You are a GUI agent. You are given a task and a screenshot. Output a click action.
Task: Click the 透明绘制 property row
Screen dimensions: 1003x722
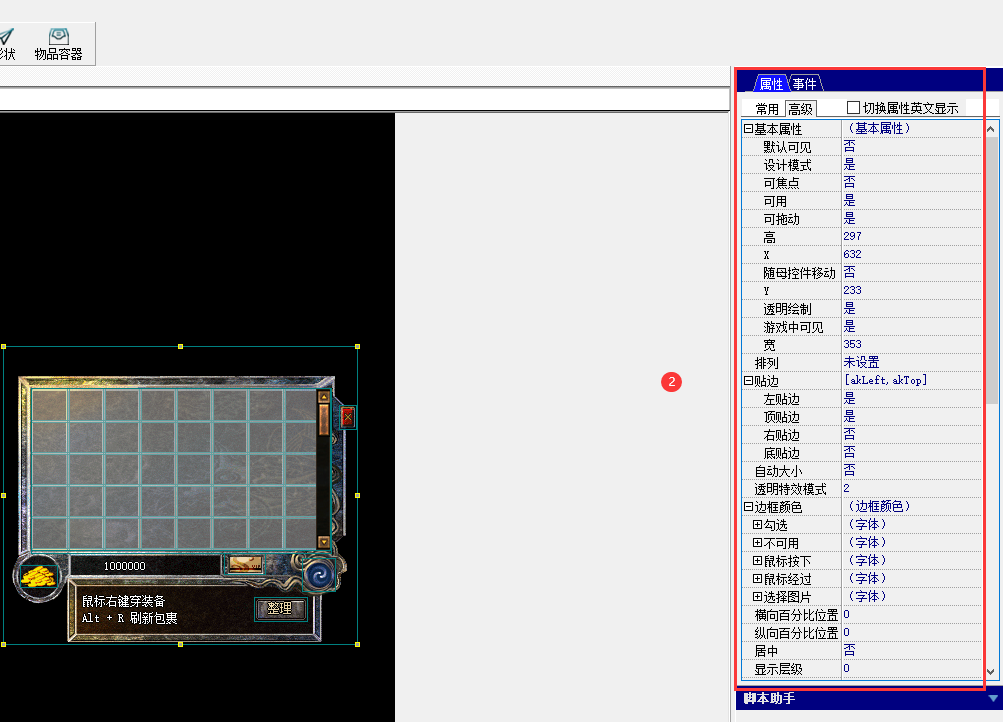pos(862,309)
